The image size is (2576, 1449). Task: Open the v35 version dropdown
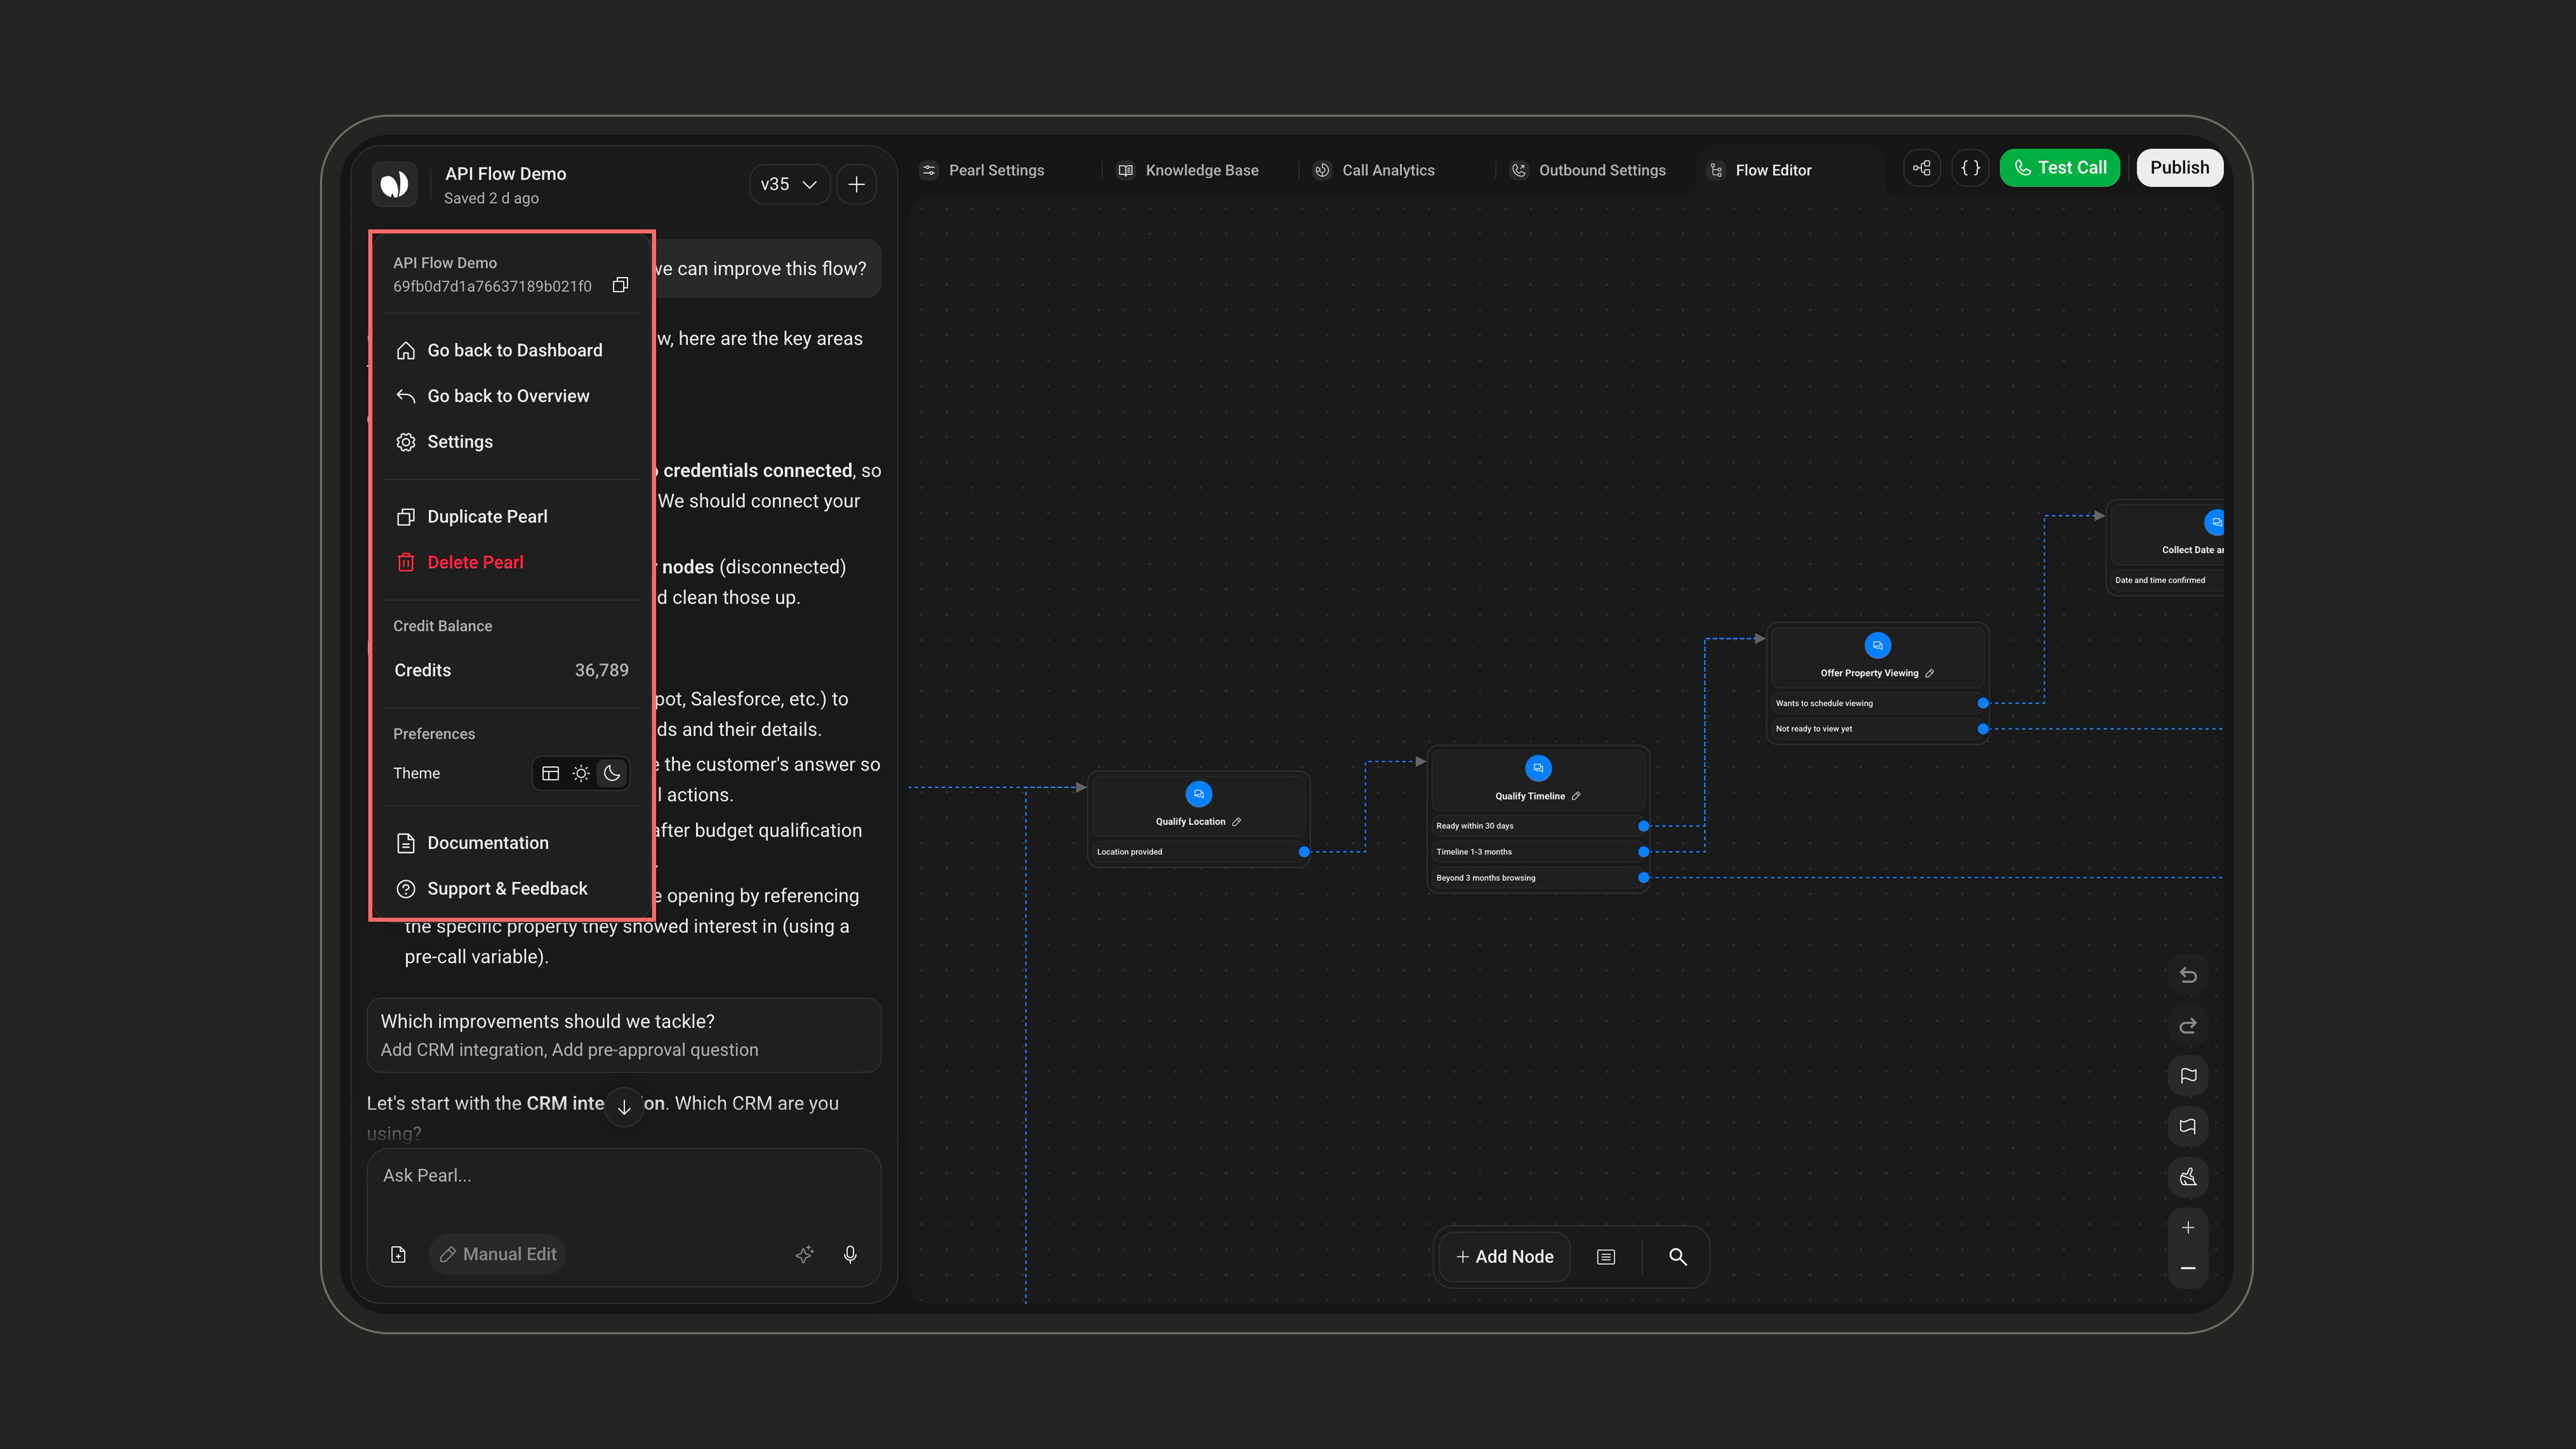coord(789,184)
